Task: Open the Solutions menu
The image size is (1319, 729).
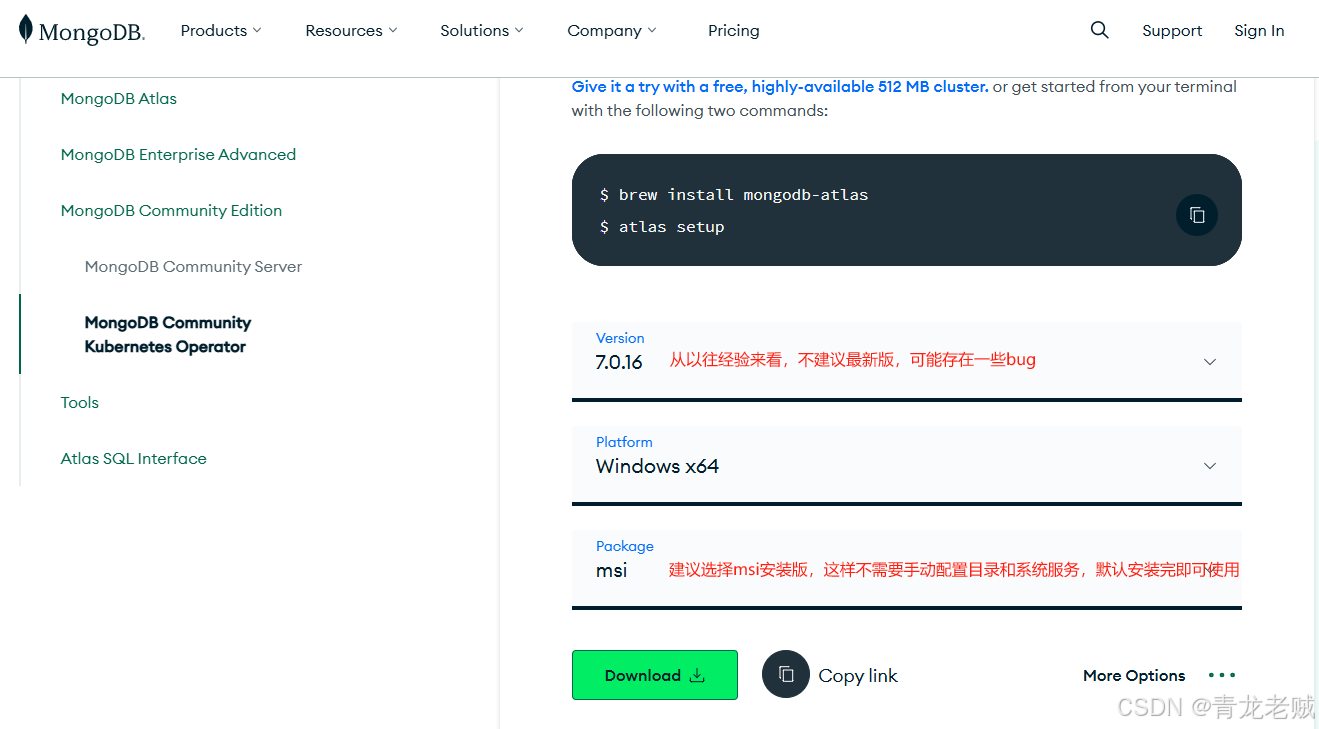Action: (482, 30)
